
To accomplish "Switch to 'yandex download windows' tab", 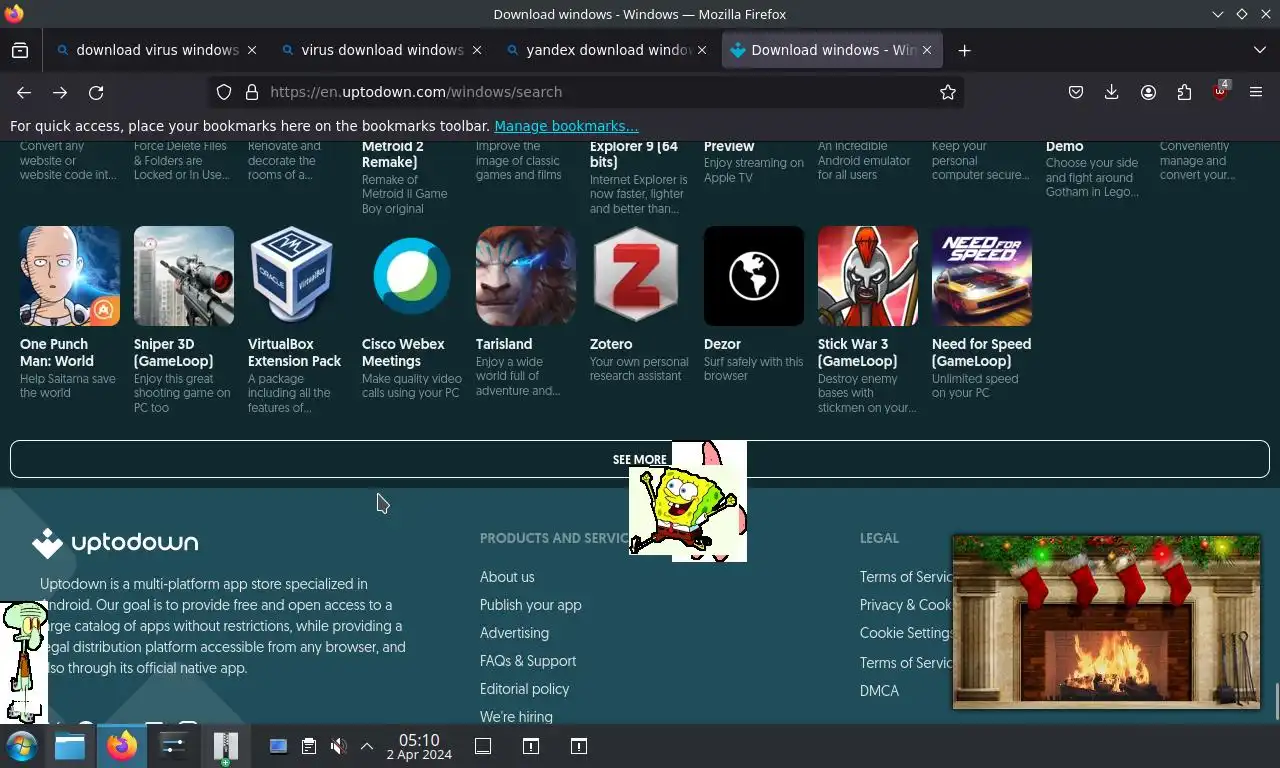I will [x=607, y=50].
